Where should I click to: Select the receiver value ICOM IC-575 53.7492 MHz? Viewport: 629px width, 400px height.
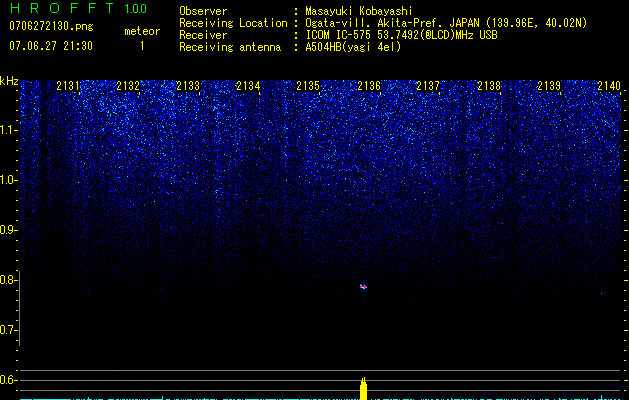[x=402, y=35]
